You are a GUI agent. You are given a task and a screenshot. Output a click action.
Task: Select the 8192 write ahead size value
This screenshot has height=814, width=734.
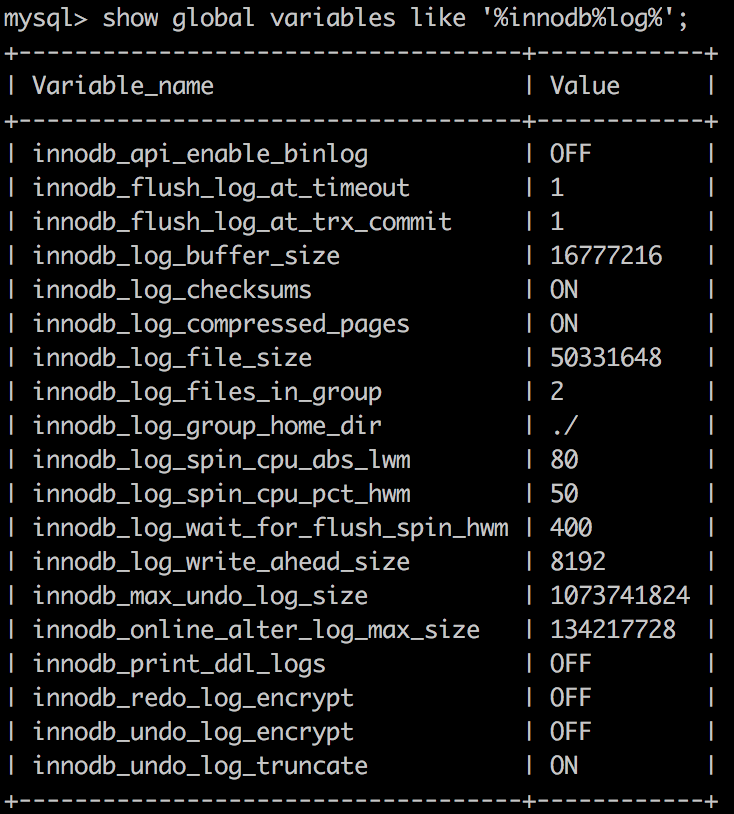click(578, 562)
